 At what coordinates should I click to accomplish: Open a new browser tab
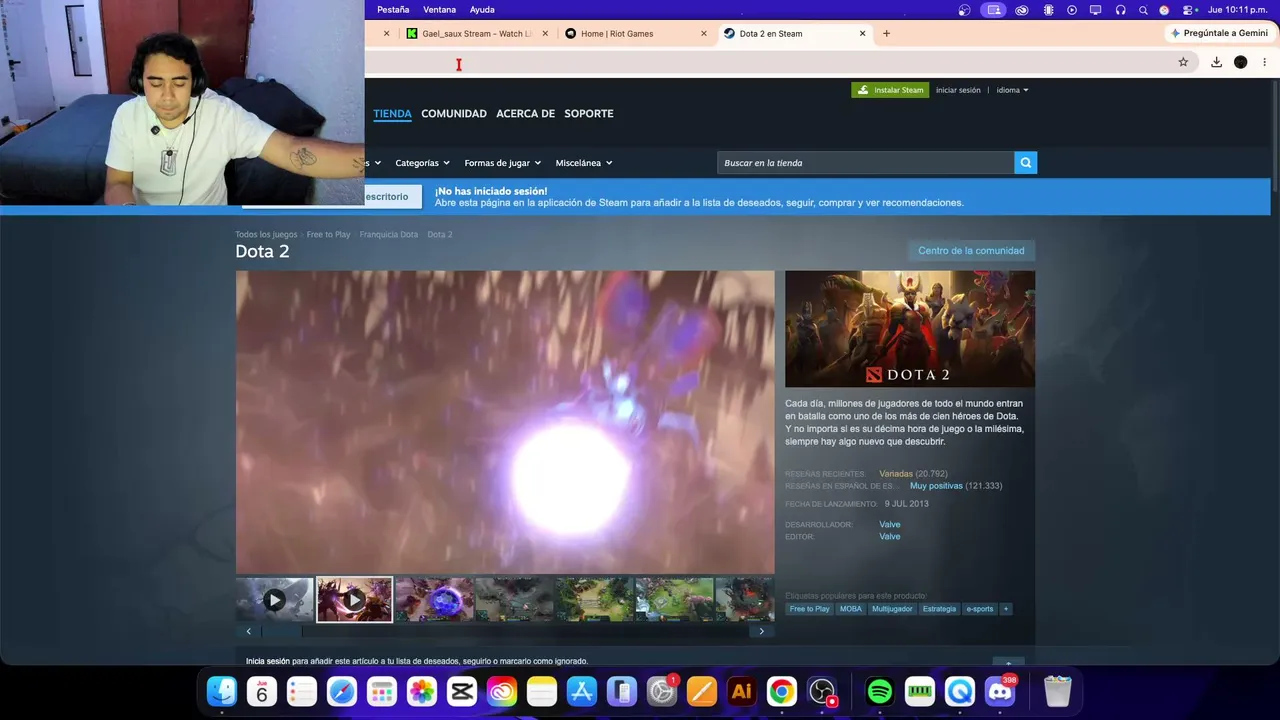886,33
